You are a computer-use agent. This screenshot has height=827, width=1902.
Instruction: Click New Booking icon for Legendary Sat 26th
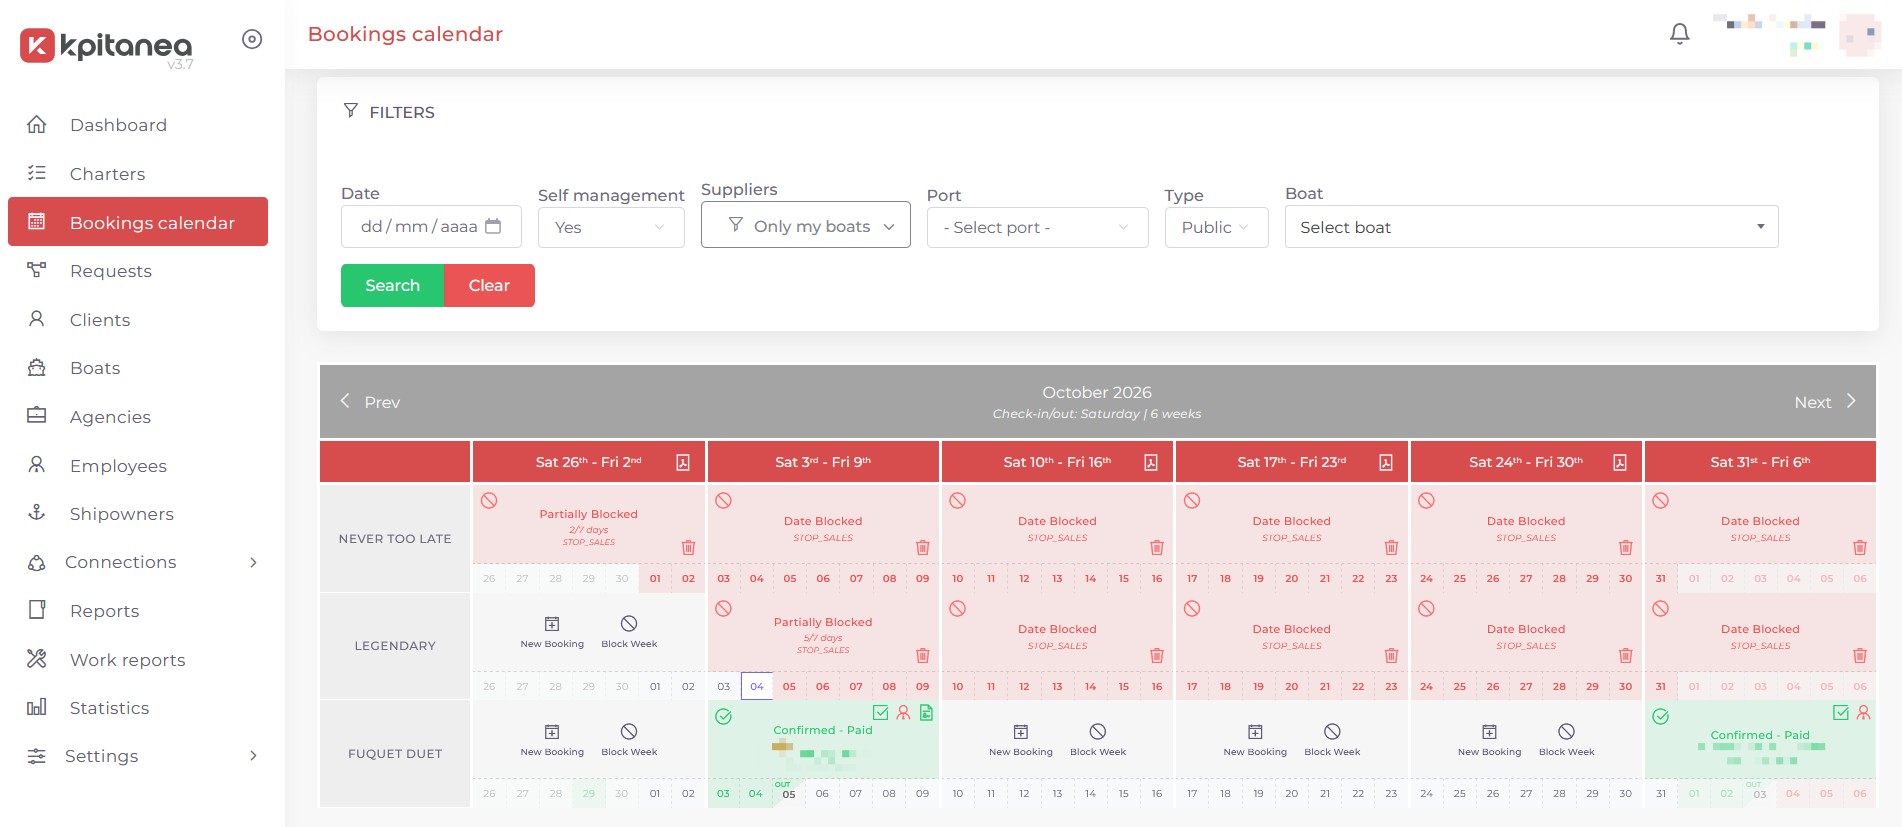pyautogui.click(x=552, y=624)
